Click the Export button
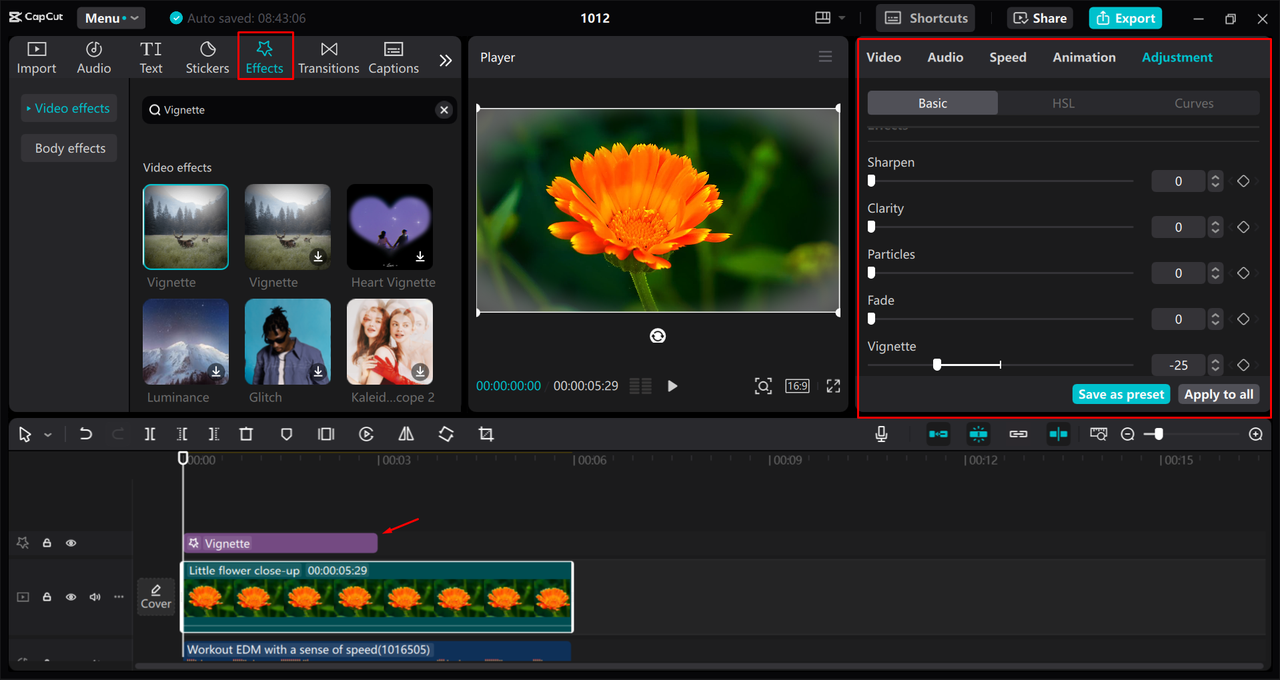Image resolution: width=1280 pixels, height=680 pixels. tap(1125, 18)
